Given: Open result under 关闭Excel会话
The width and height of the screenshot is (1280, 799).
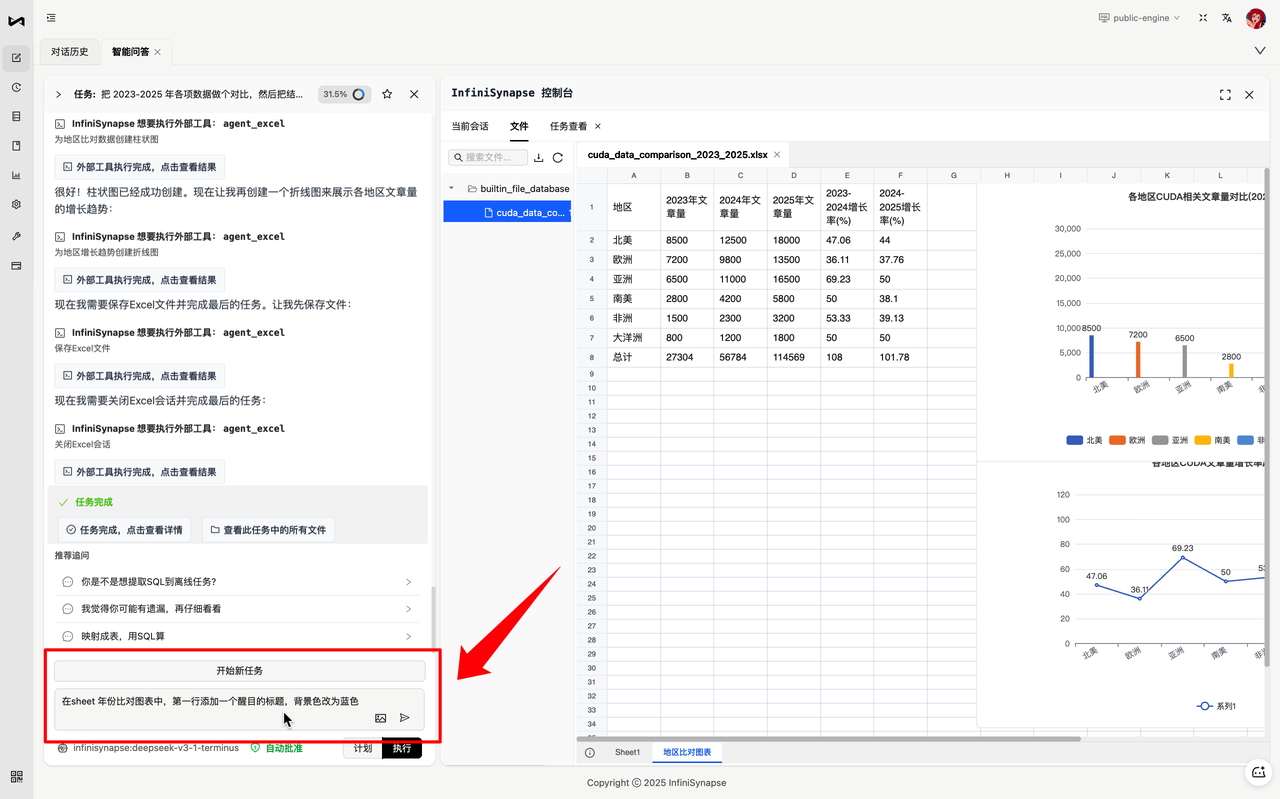Looking at the screenshot, I should click(x=140, y=472).
